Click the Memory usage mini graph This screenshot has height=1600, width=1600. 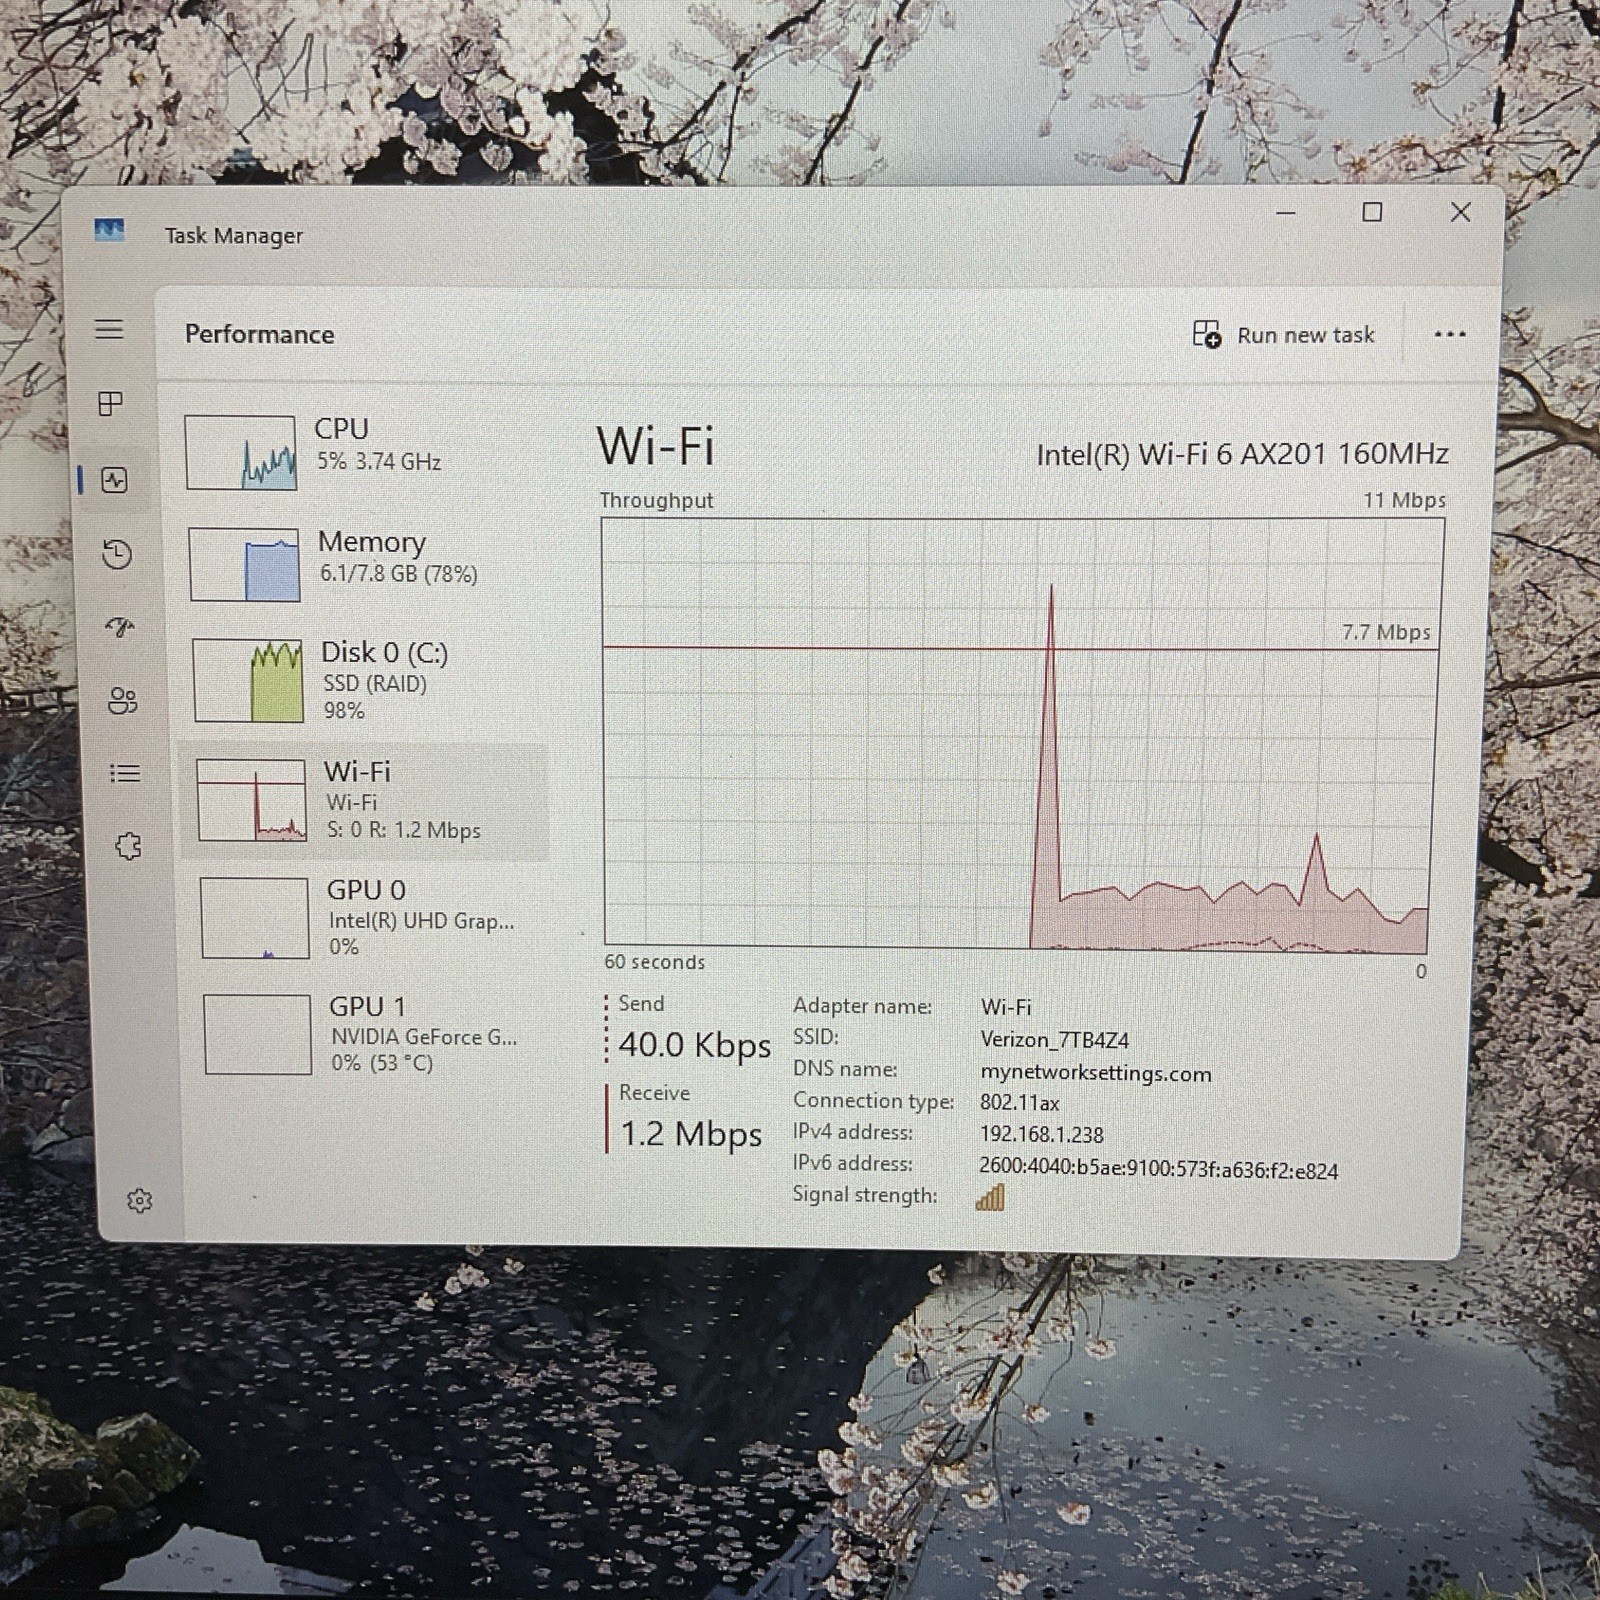tap(244, 565)
